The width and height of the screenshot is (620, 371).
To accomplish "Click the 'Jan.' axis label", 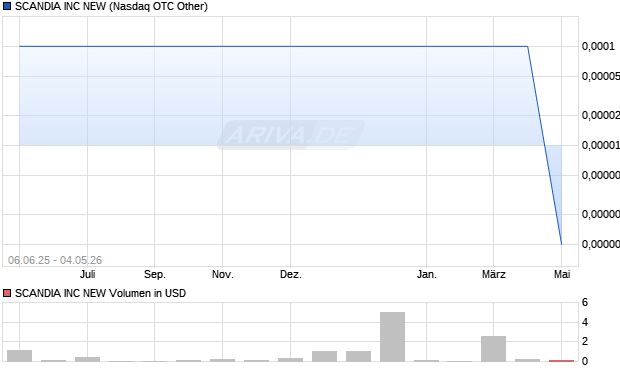I will pos(427,274).
